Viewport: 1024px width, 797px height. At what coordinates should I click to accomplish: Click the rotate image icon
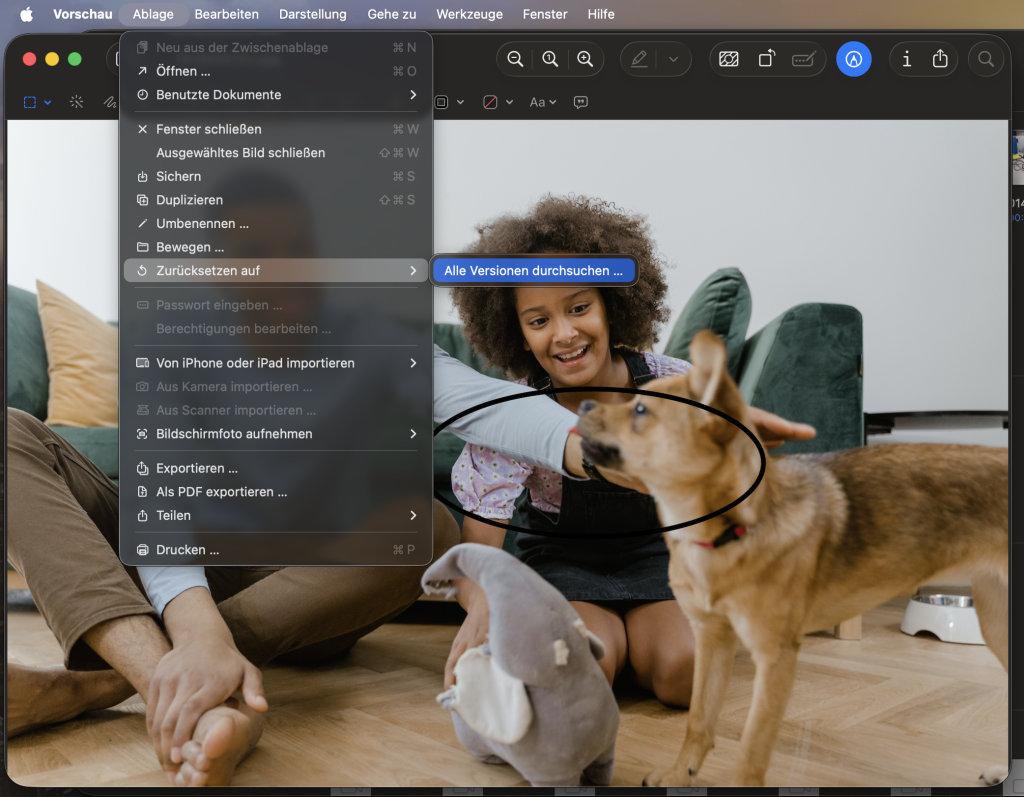(x=767, y=59)
